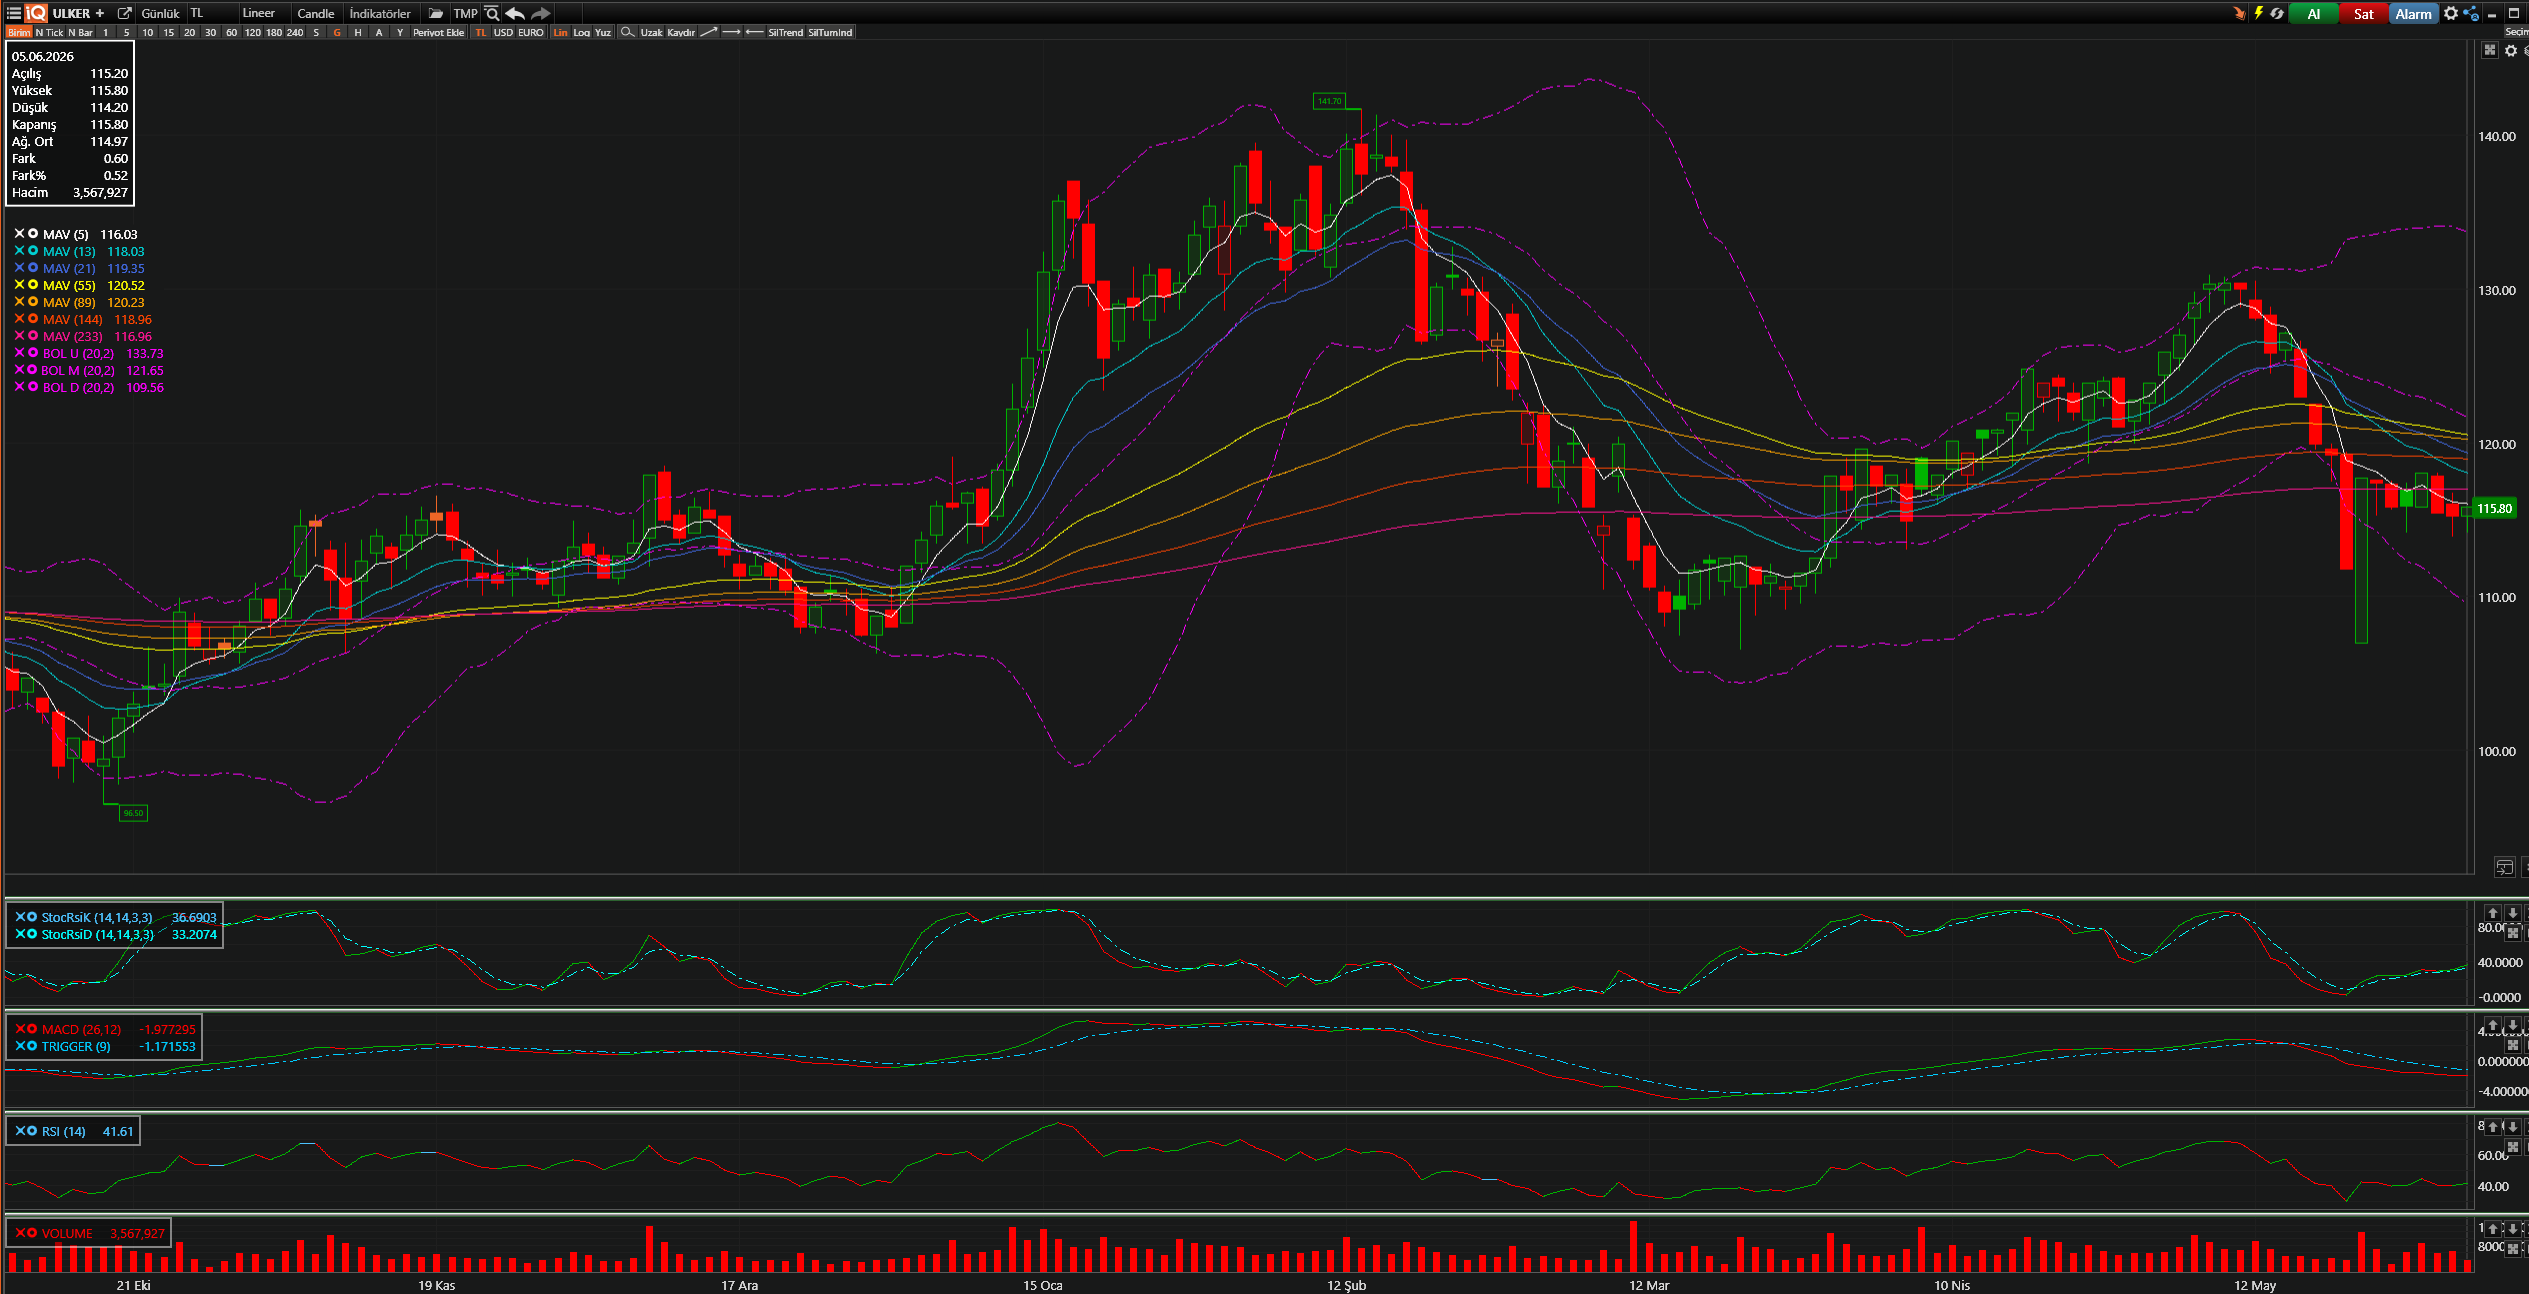2529x1294 pixels.
Task: Select the diagonal trend line tool
Action: [708, 32]
